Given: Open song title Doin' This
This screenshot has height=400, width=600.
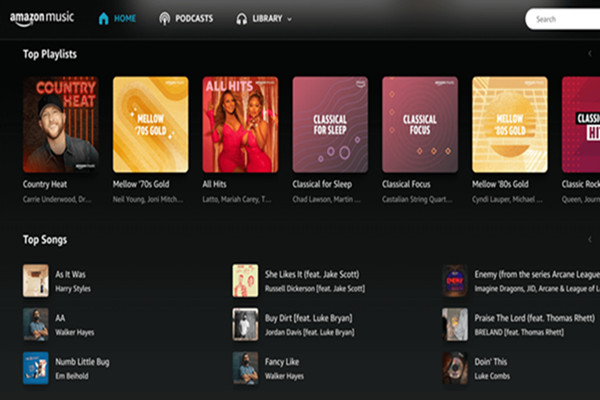Looking at the screenshot, I should 491,362.
